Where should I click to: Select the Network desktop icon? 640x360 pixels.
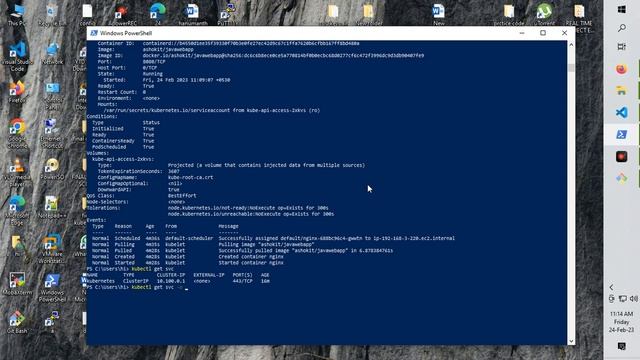[x=52, y=53]
